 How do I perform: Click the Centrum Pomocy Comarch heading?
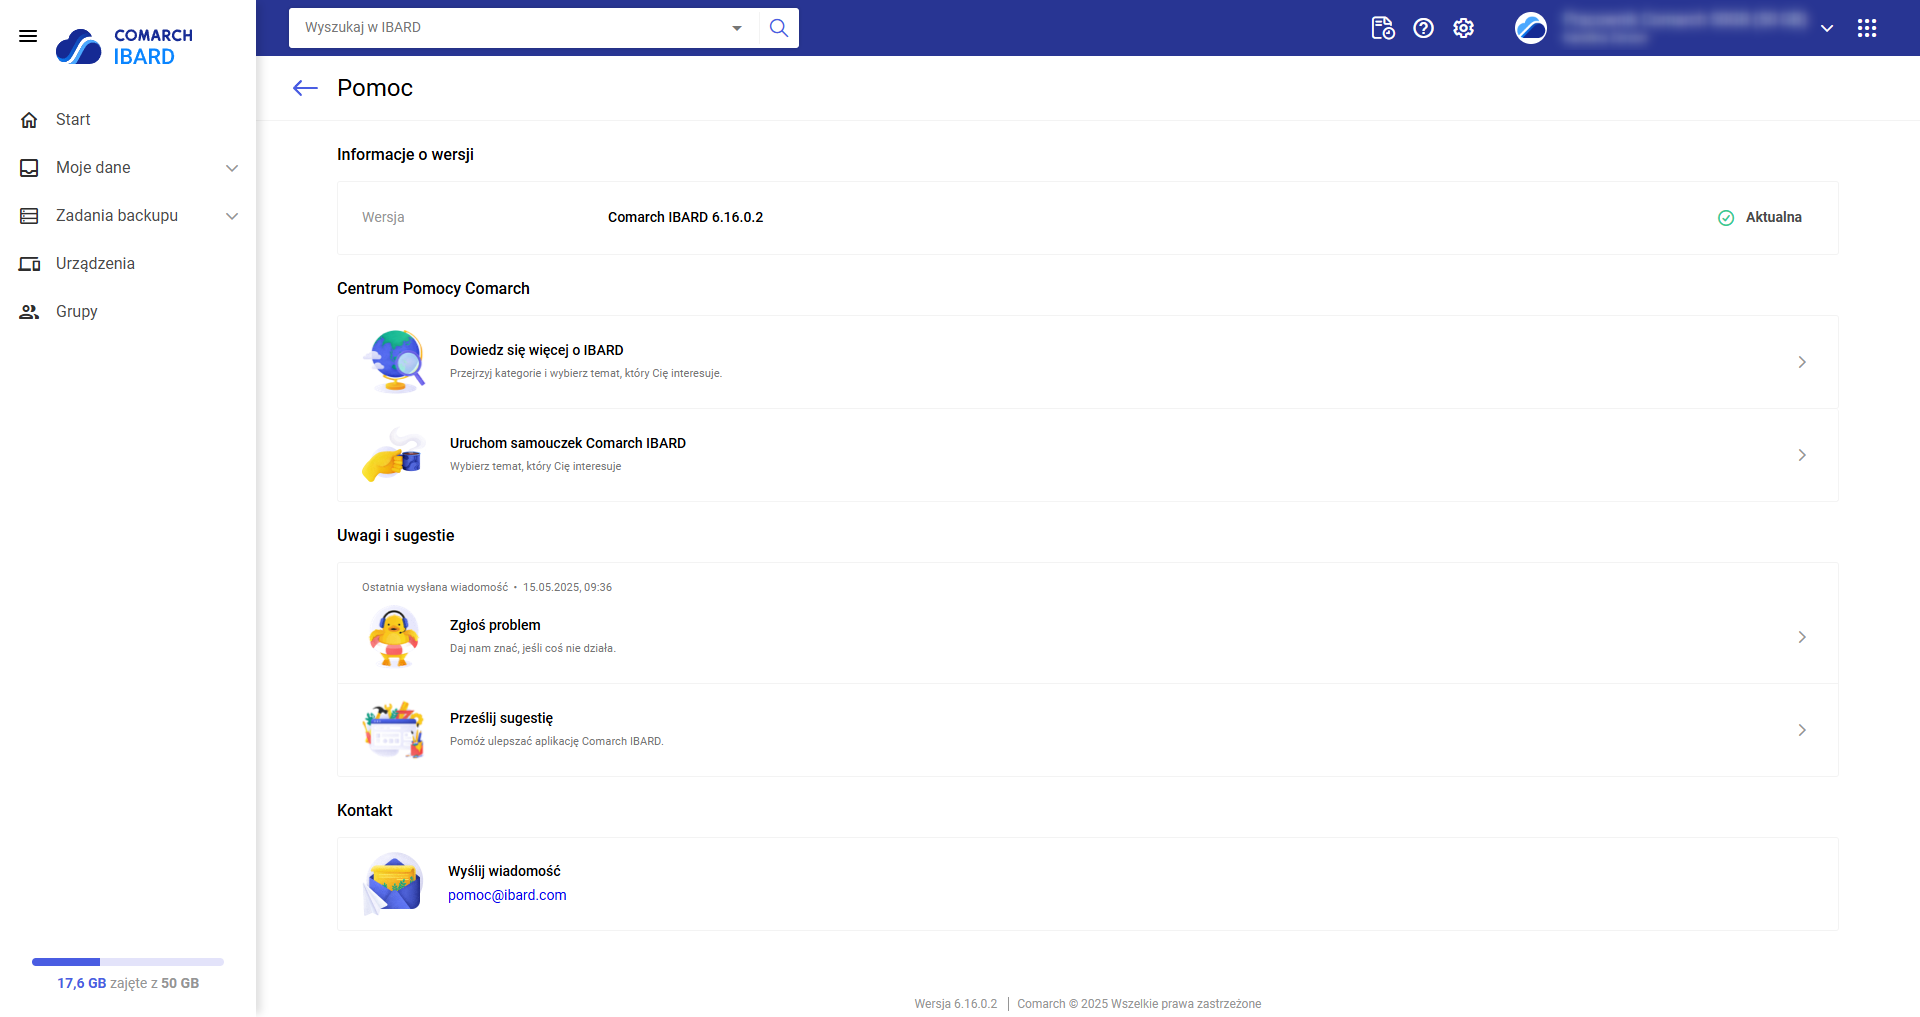tap(433, 288)
